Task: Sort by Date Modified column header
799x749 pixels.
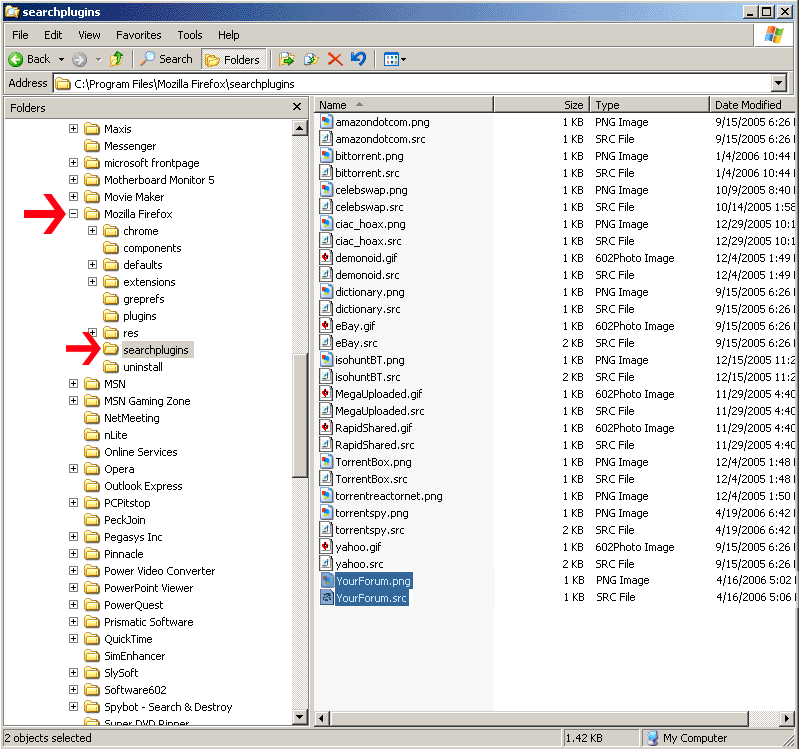Action: (752, 105)
